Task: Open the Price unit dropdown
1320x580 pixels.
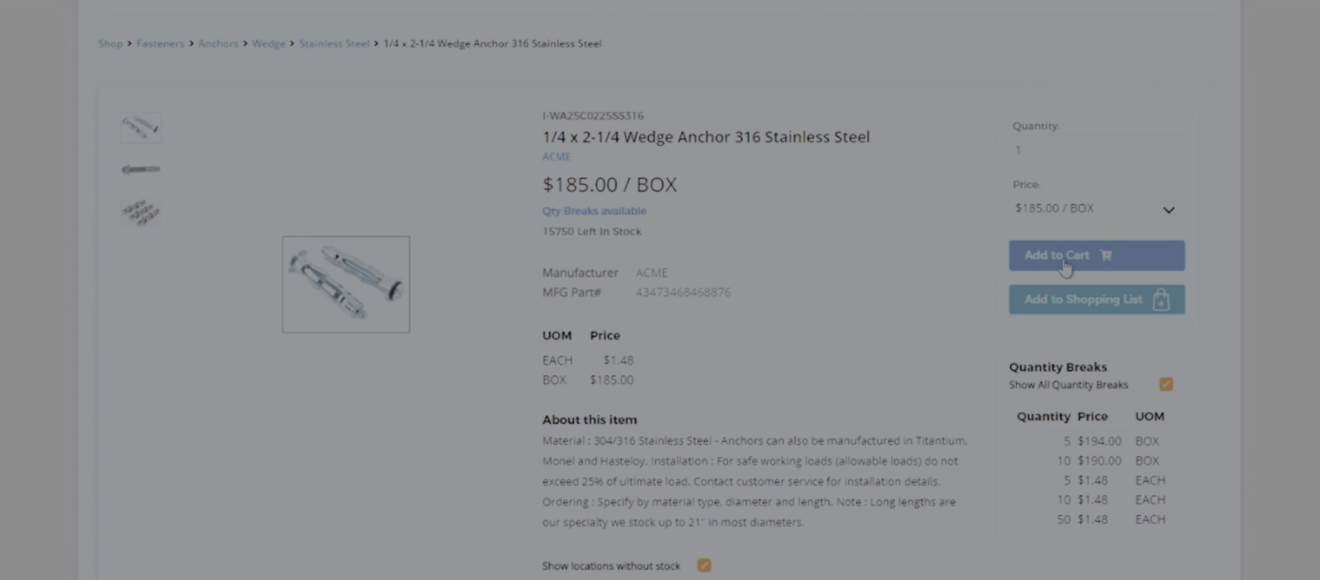Action: point(1095,209)
